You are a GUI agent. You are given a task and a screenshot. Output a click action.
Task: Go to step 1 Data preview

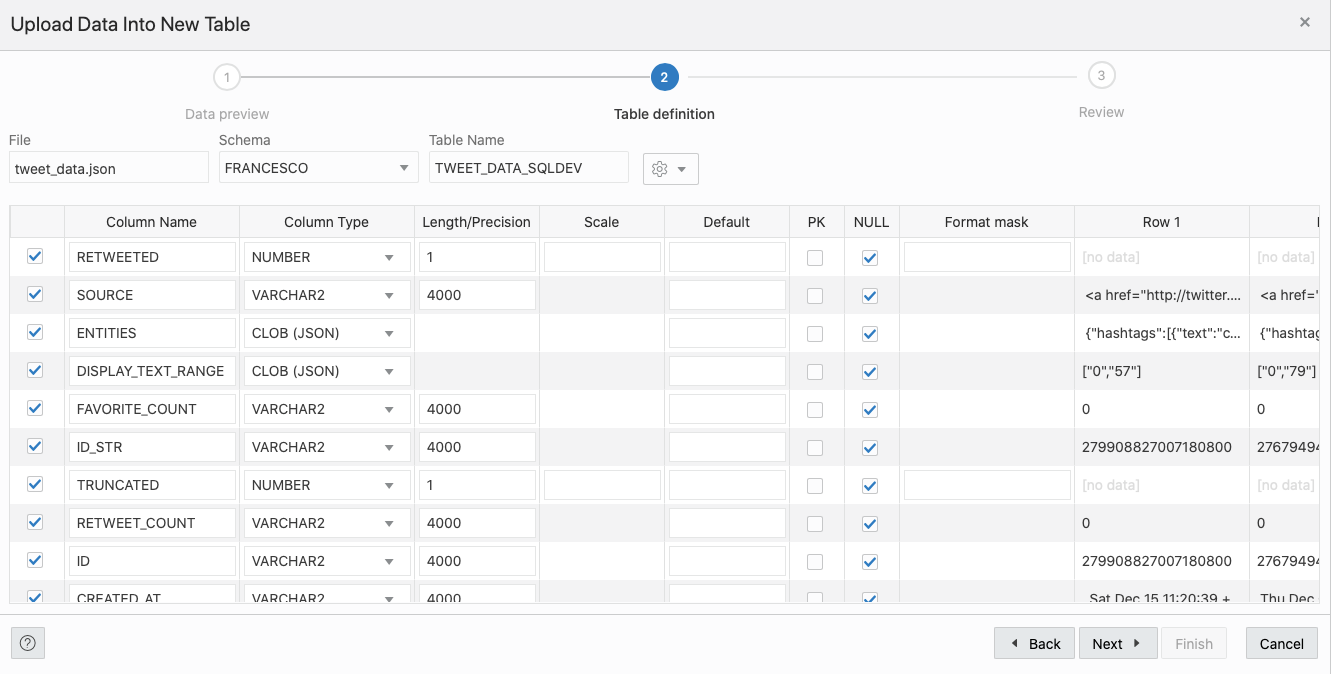227,77
